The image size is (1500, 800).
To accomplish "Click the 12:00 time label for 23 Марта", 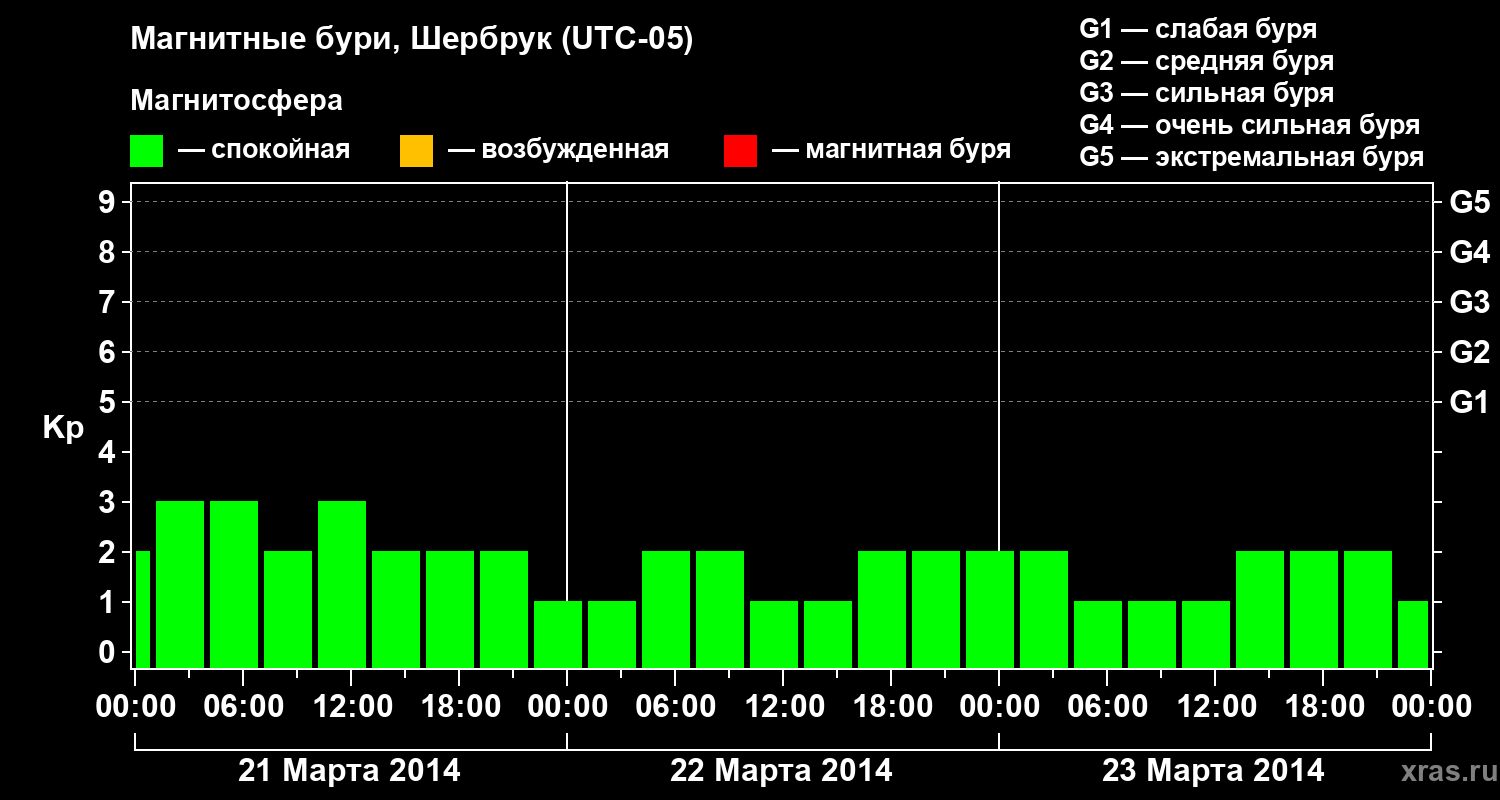I will (1215, 707).
